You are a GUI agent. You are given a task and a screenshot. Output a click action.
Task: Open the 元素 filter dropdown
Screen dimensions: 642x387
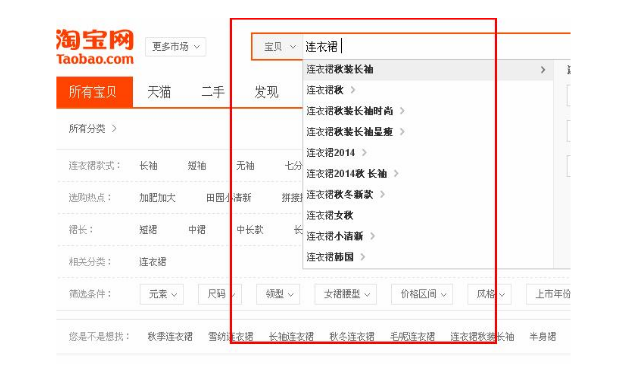tap(162, 294)
